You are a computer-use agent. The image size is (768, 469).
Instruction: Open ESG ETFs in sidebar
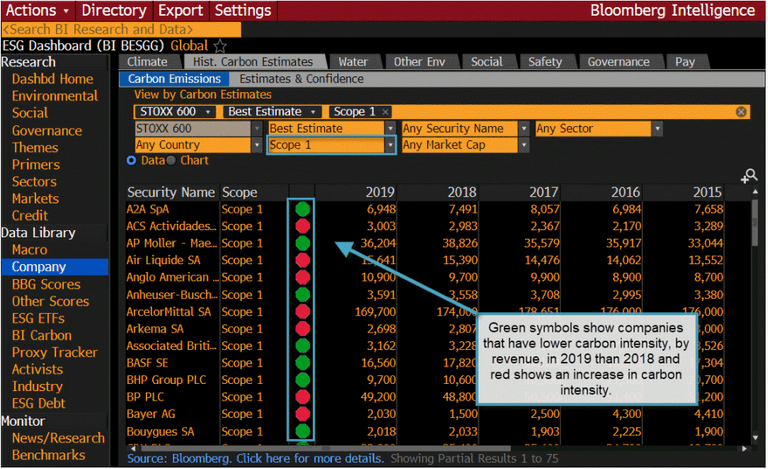click(x=38, y=319)
